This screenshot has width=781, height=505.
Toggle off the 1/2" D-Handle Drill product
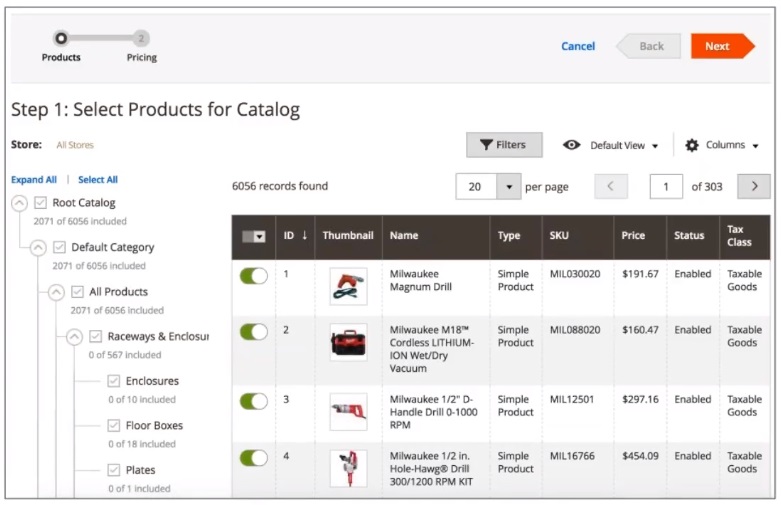pyautogui.click(x=254, y=401)
